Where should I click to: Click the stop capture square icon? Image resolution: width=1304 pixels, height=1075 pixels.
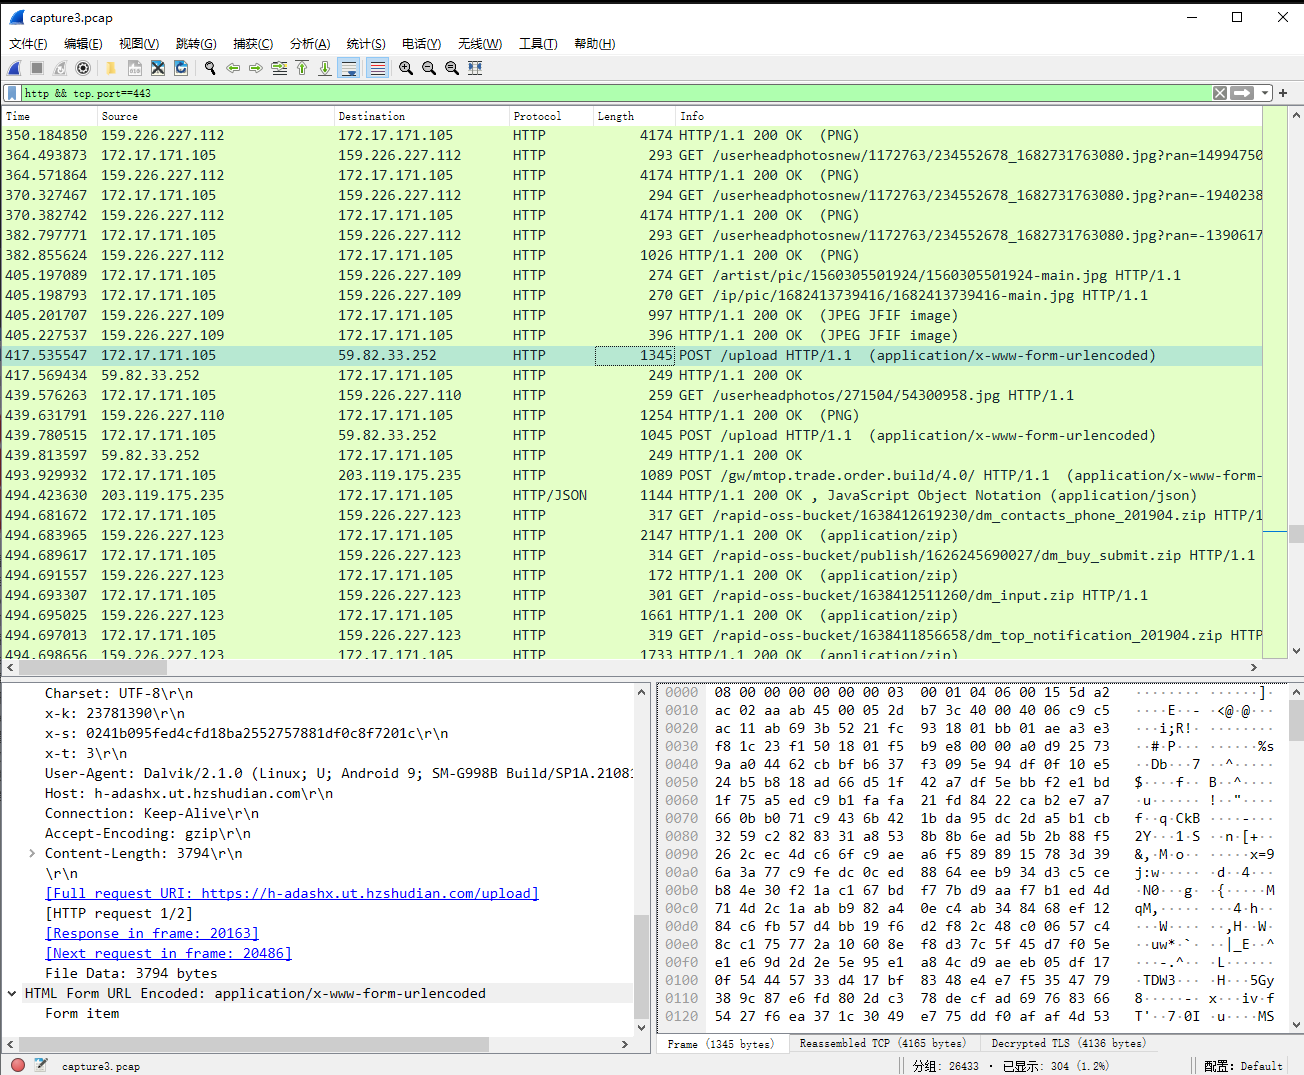pos(37,68)
